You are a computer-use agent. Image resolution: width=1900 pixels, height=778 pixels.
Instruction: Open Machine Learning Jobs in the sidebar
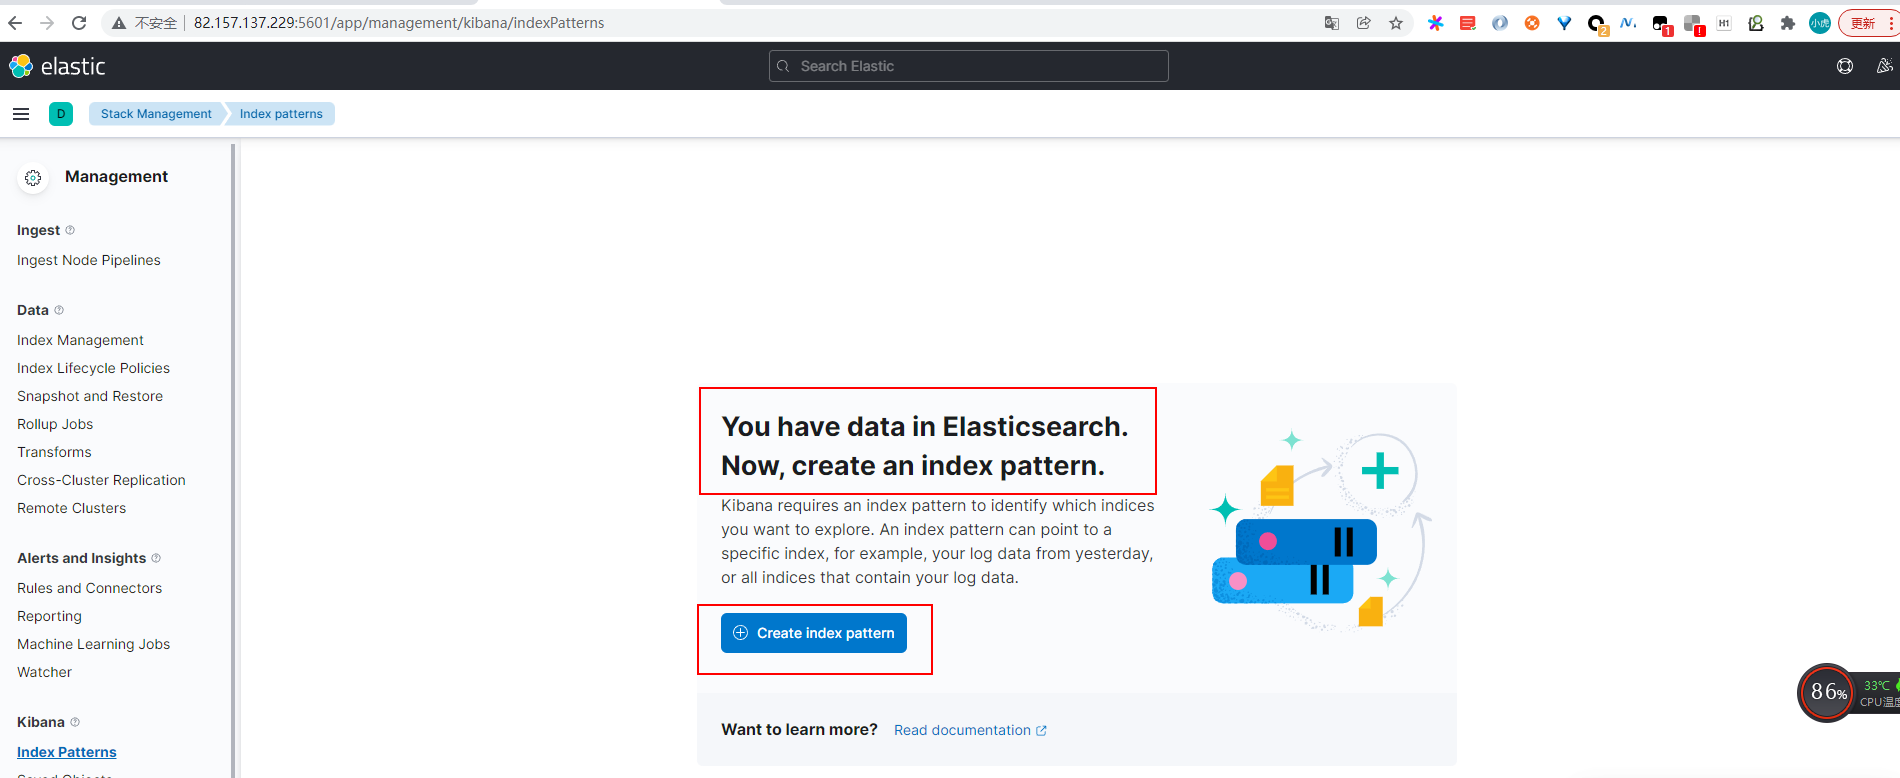[x=93, y=644]
